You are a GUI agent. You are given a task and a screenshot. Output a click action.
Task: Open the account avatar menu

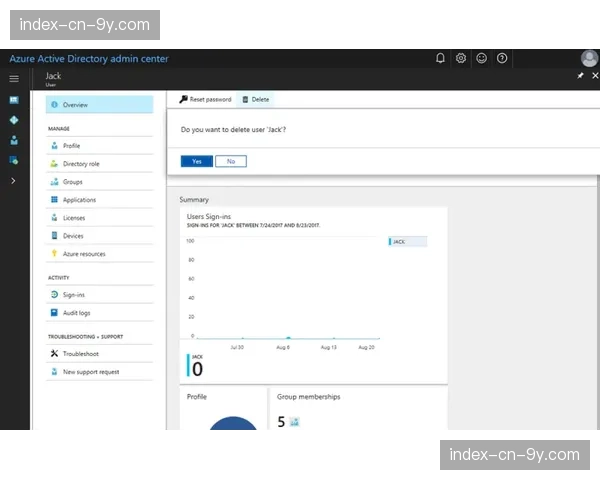(x=589, y=58)
